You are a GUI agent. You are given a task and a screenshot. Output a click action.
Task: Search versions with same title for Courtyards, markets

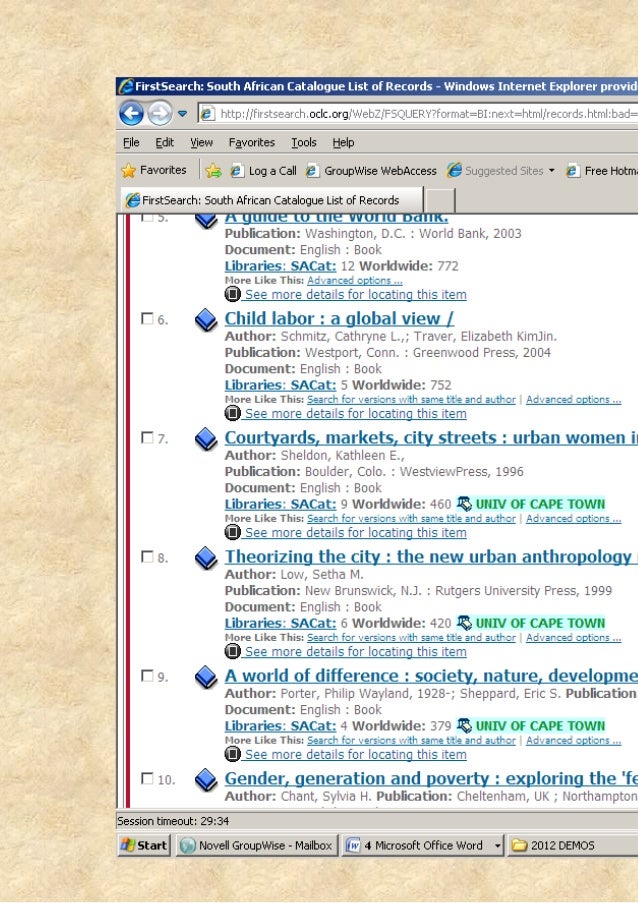click(x=411, y=518)
